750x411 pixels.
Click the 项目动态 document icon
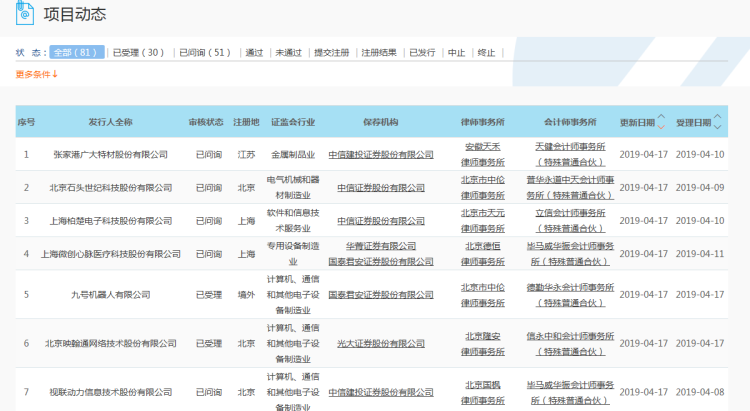[x=25, y=14]
